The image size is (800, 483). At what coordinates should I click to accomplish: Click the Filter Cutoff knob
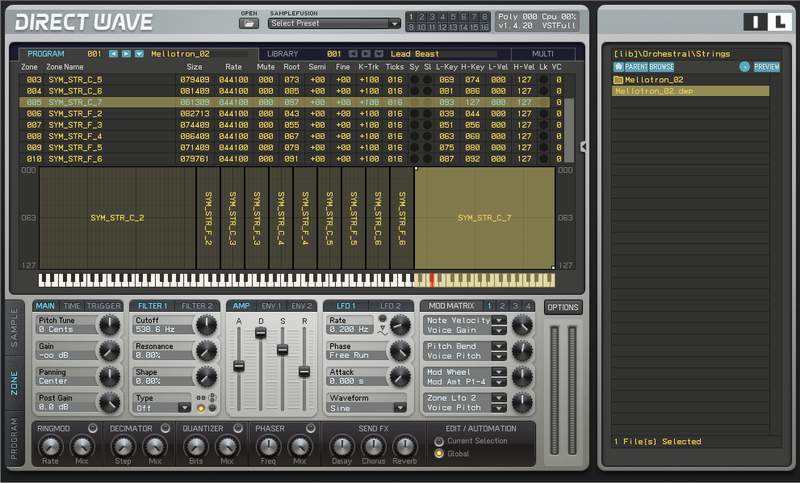point(207,325)
